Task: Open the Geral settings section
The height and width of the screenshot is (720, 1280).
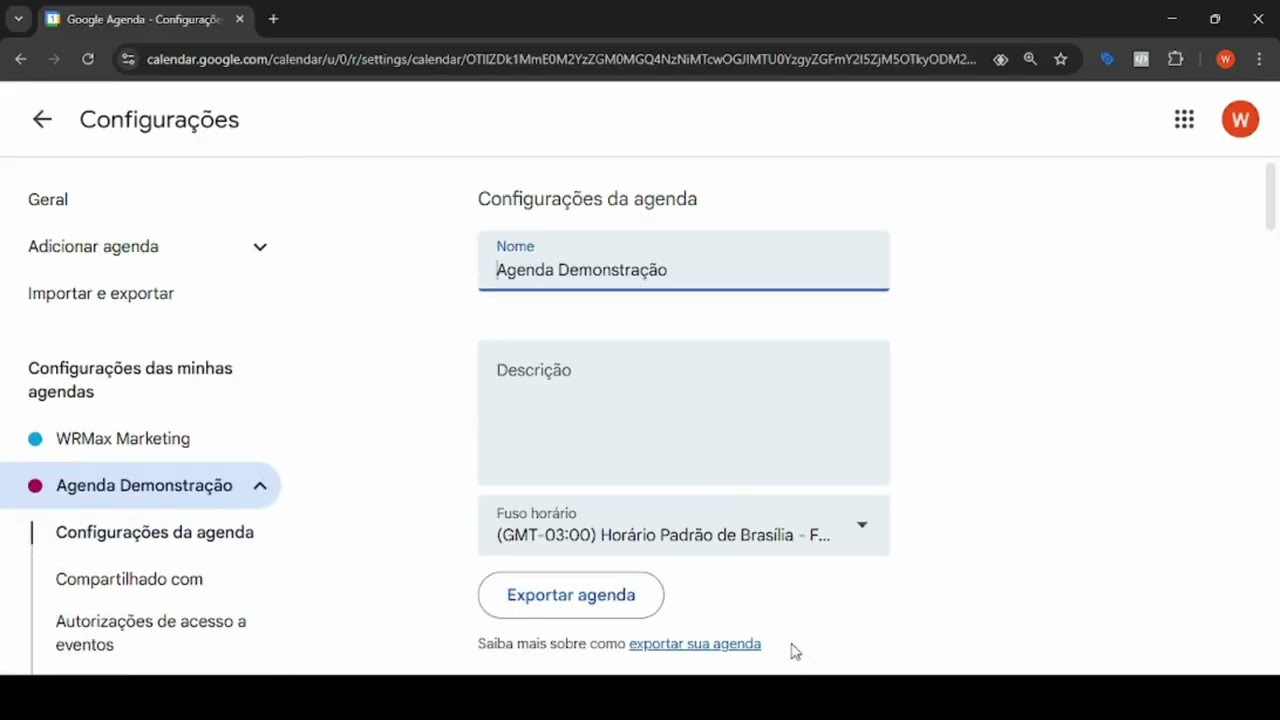Action: tap(48, 200)
